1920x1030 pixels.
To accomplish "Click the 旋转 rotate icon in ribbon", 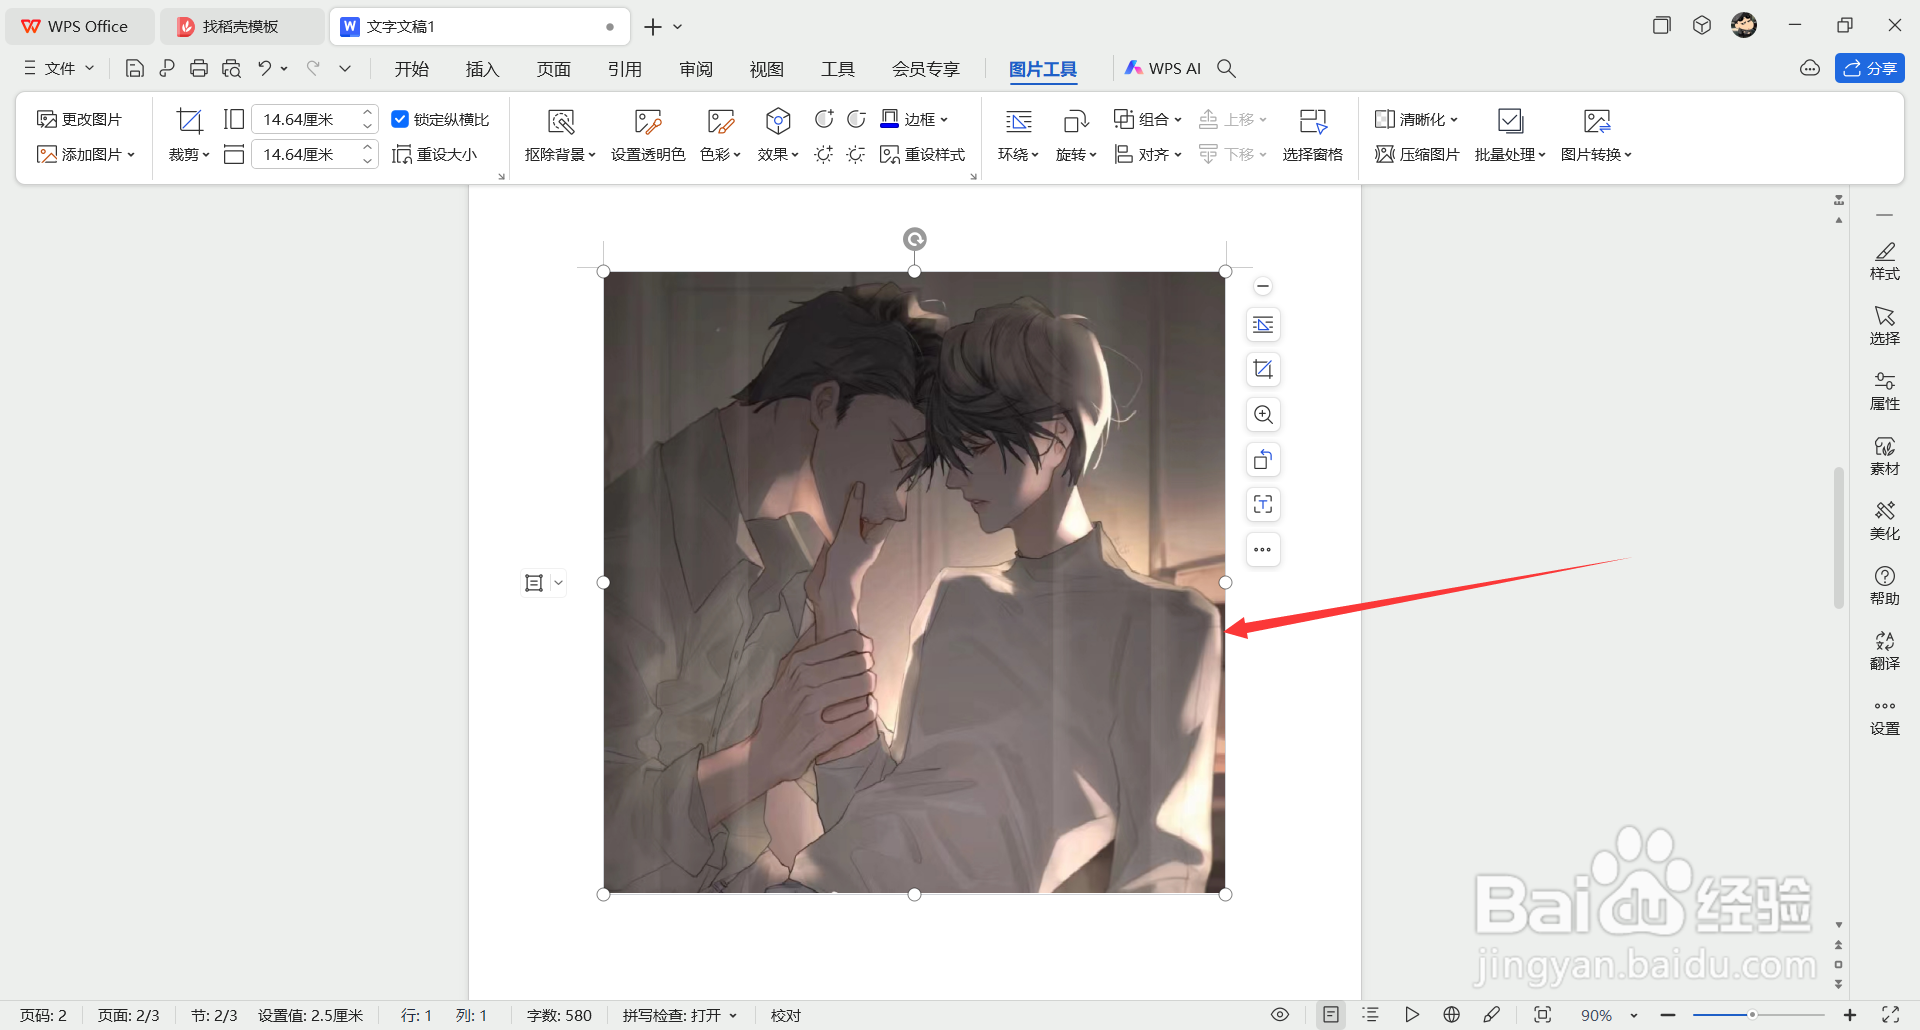I will (1076, 122).
